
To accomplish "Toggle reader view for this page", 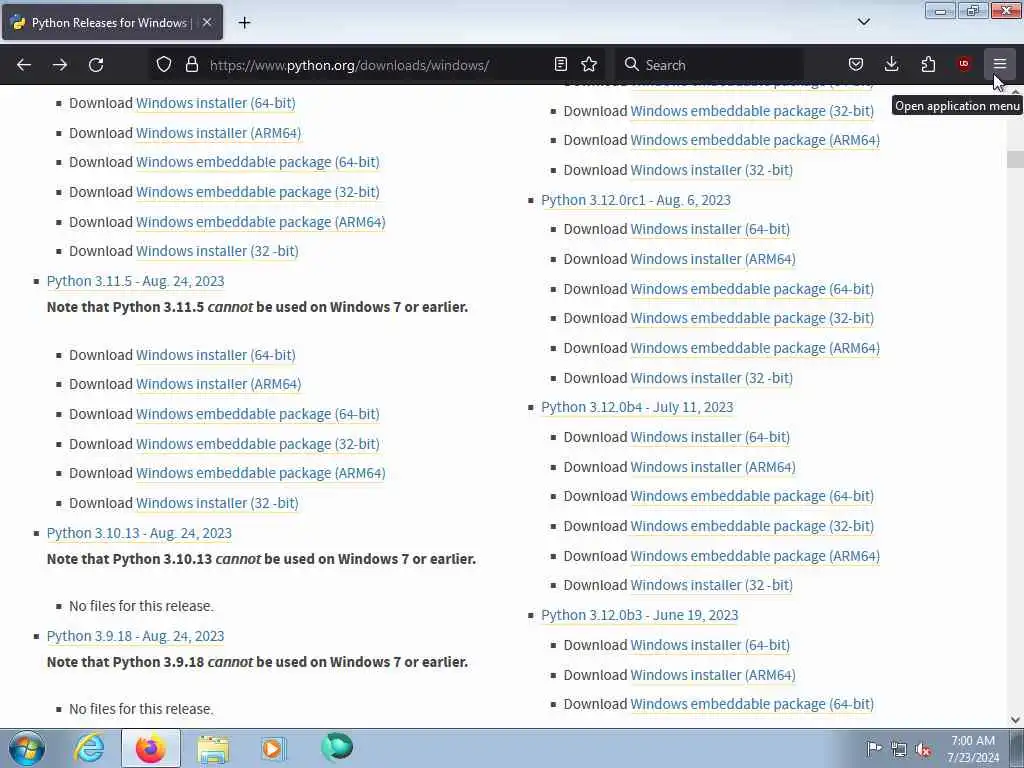I will tap(560, 64).
